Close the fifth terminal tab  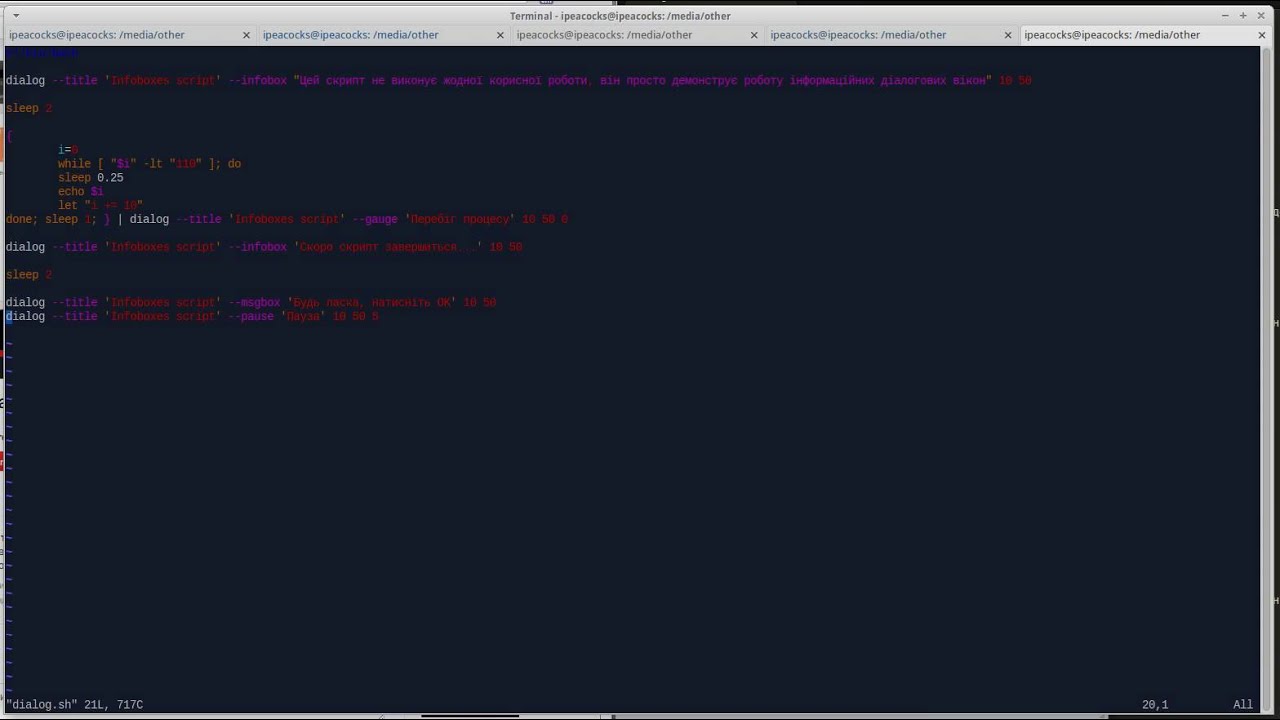[x=1262, y=35]
